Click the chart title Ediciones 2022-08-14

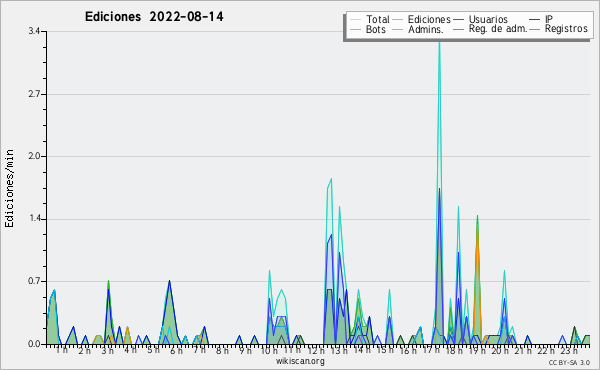154,17
